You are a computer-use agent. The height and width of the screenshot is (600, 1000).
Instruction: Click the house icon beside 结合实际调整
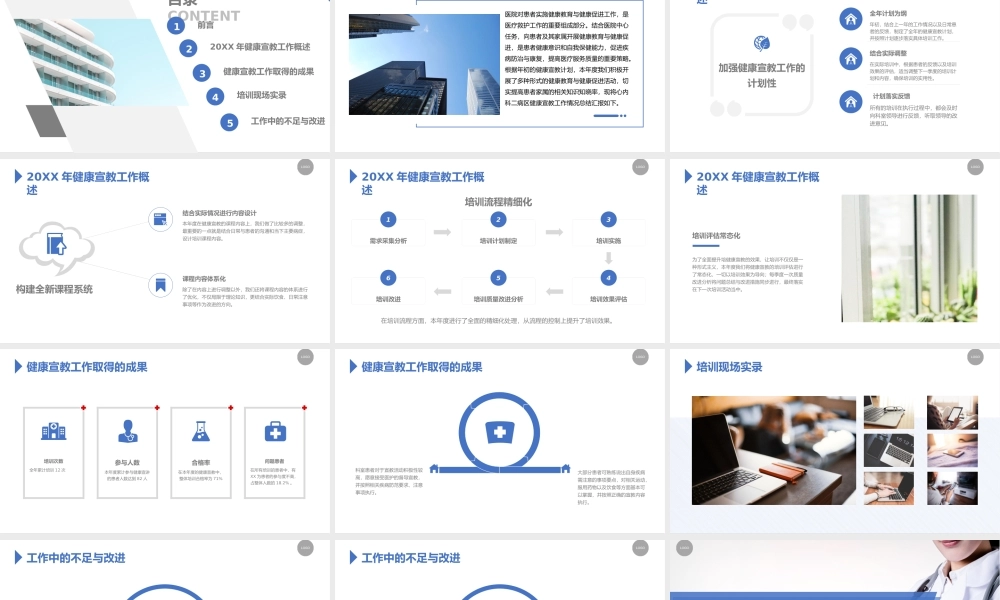(x=850, y=59)
